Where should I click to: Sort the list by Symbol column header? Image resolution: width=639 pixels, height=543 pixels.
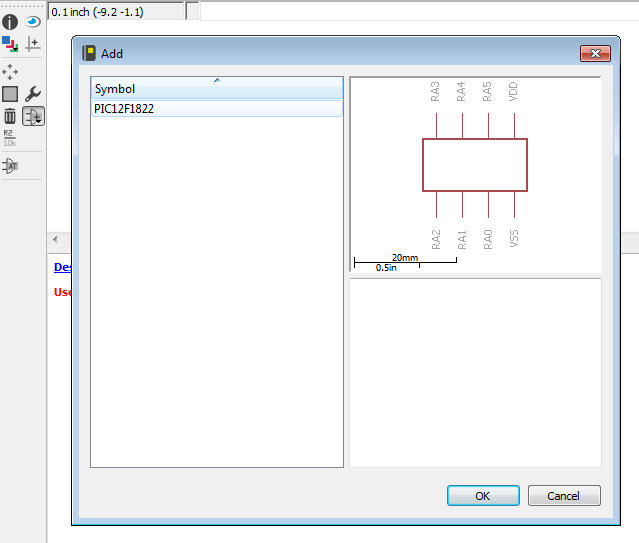(x=217, y=88)
